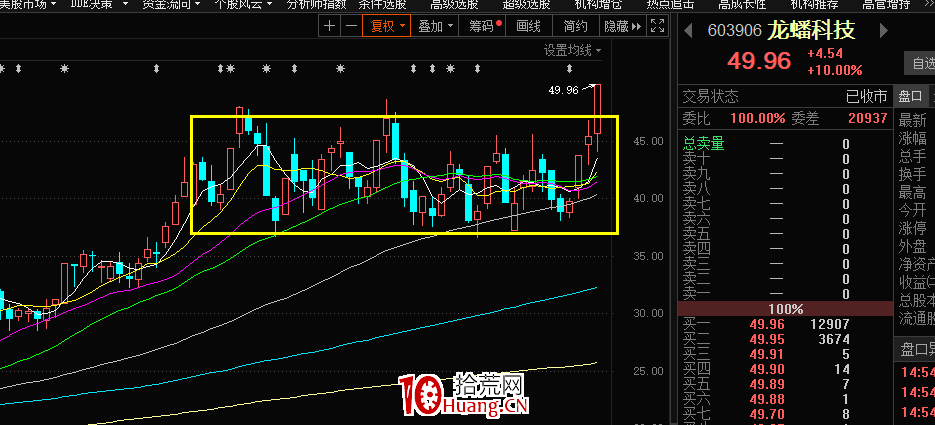Click 买四 price 49.90
The height and width of the screenshot is (425, 935).
click(x=767, y=370)
